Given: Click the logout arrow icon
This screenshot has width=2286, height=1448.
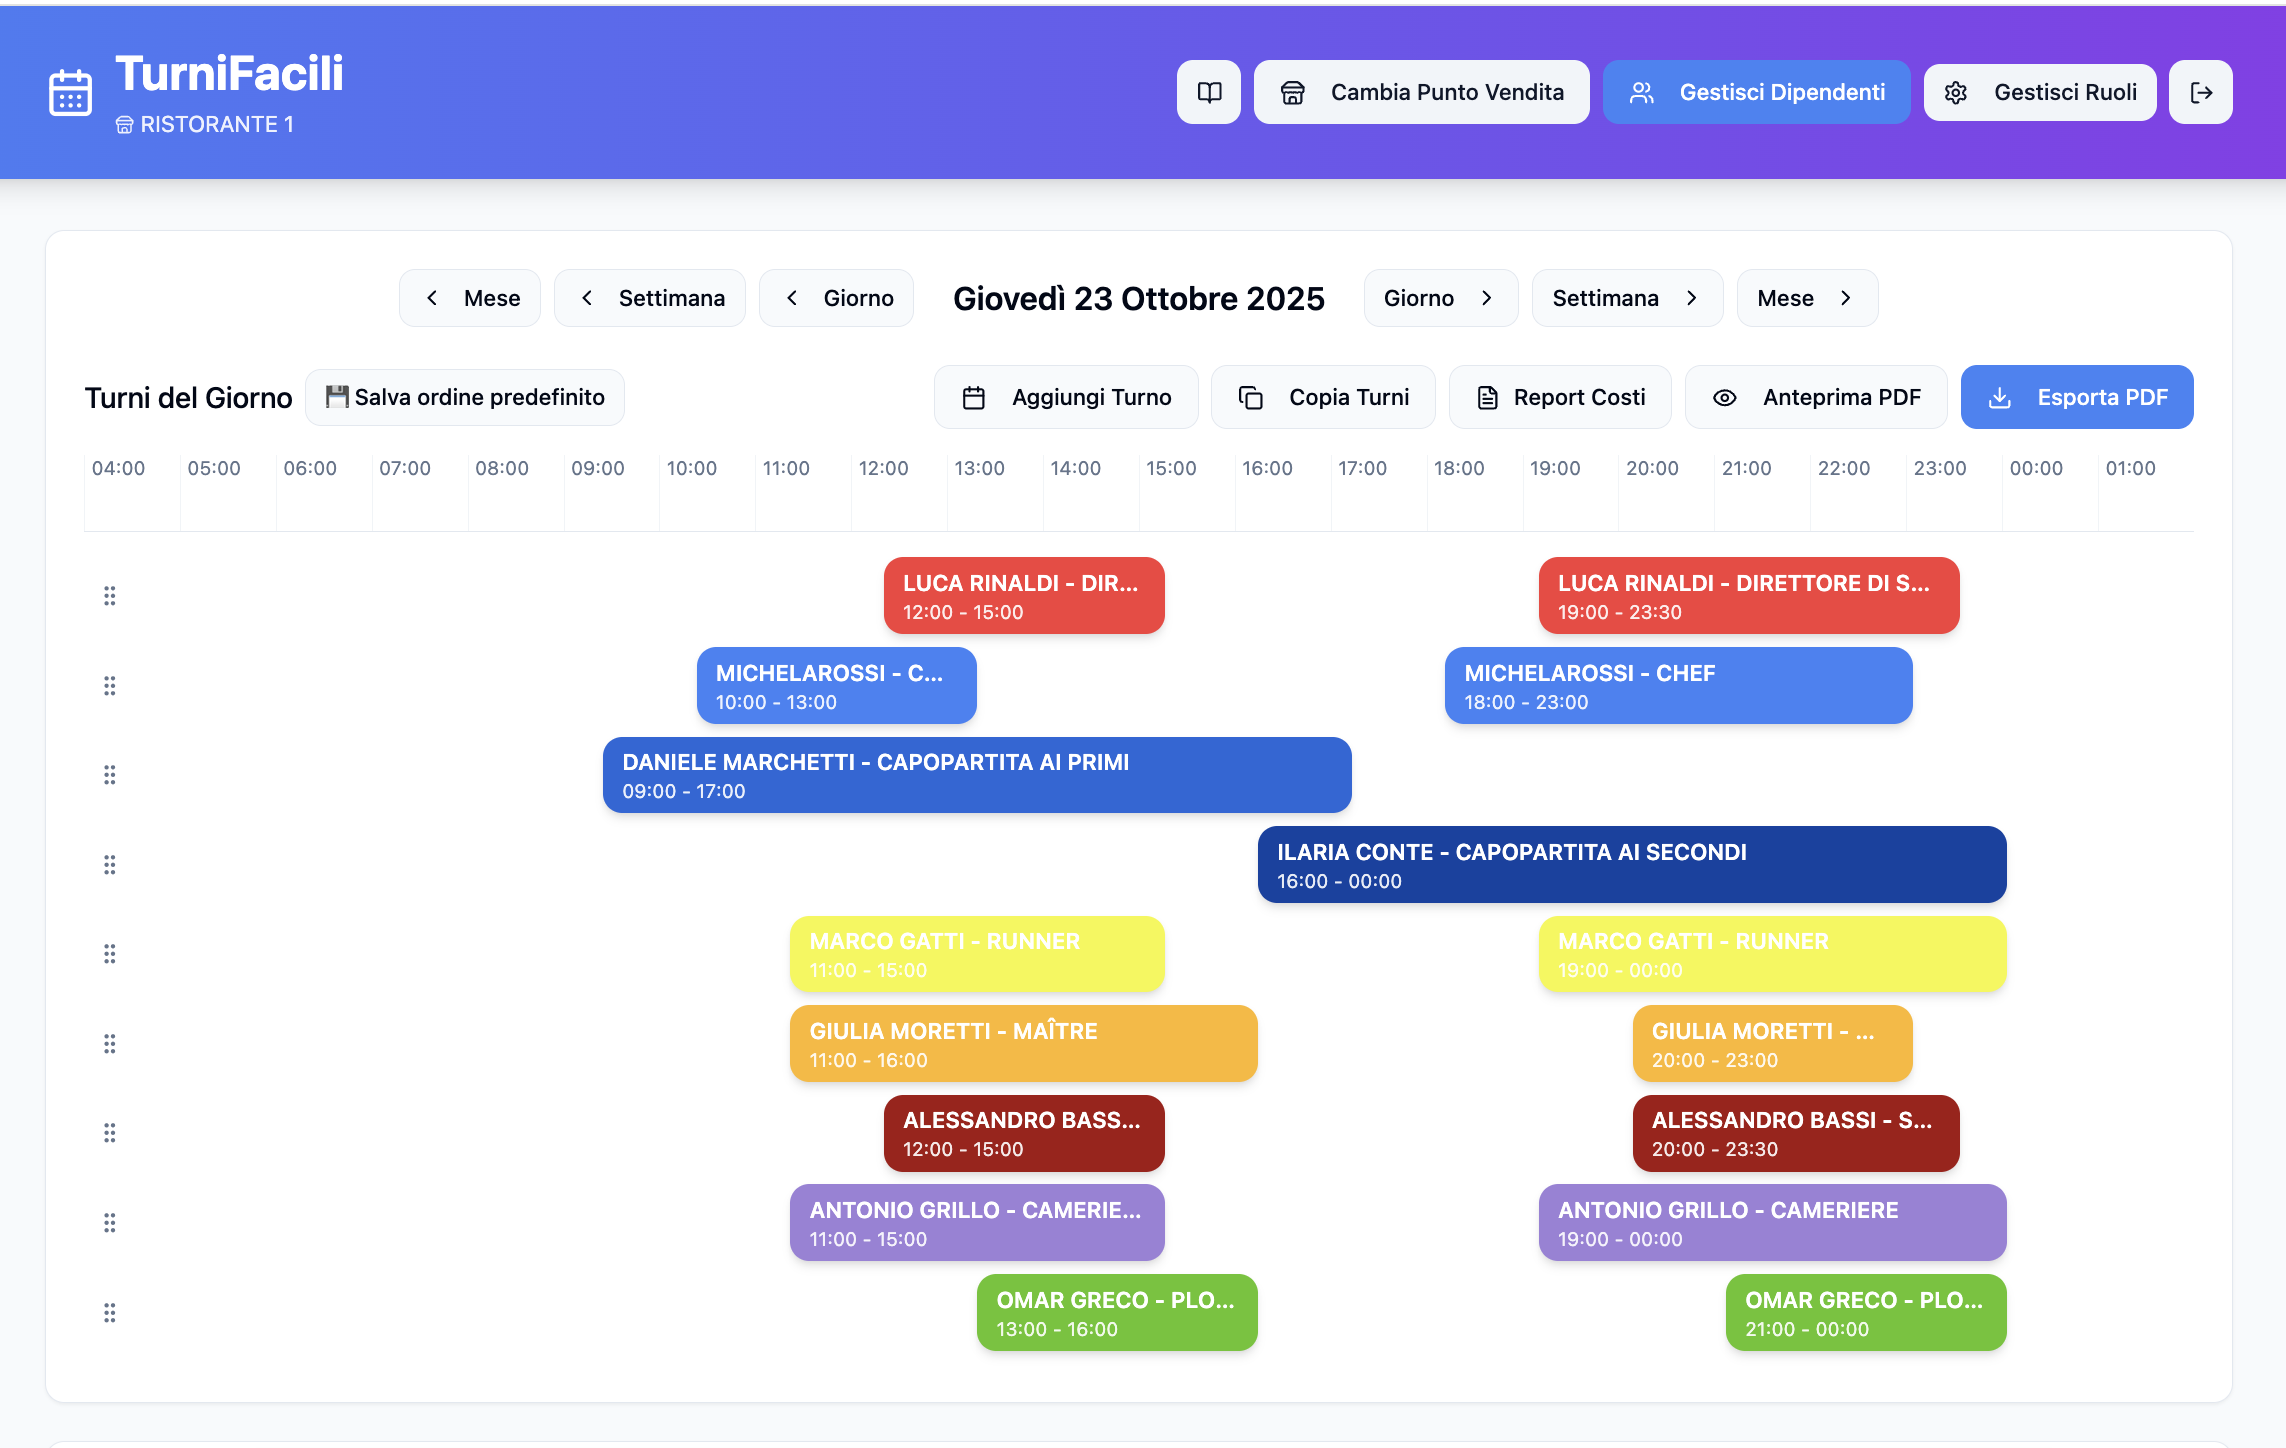Looking at the screenshot, I should [x=2201, y=92].
